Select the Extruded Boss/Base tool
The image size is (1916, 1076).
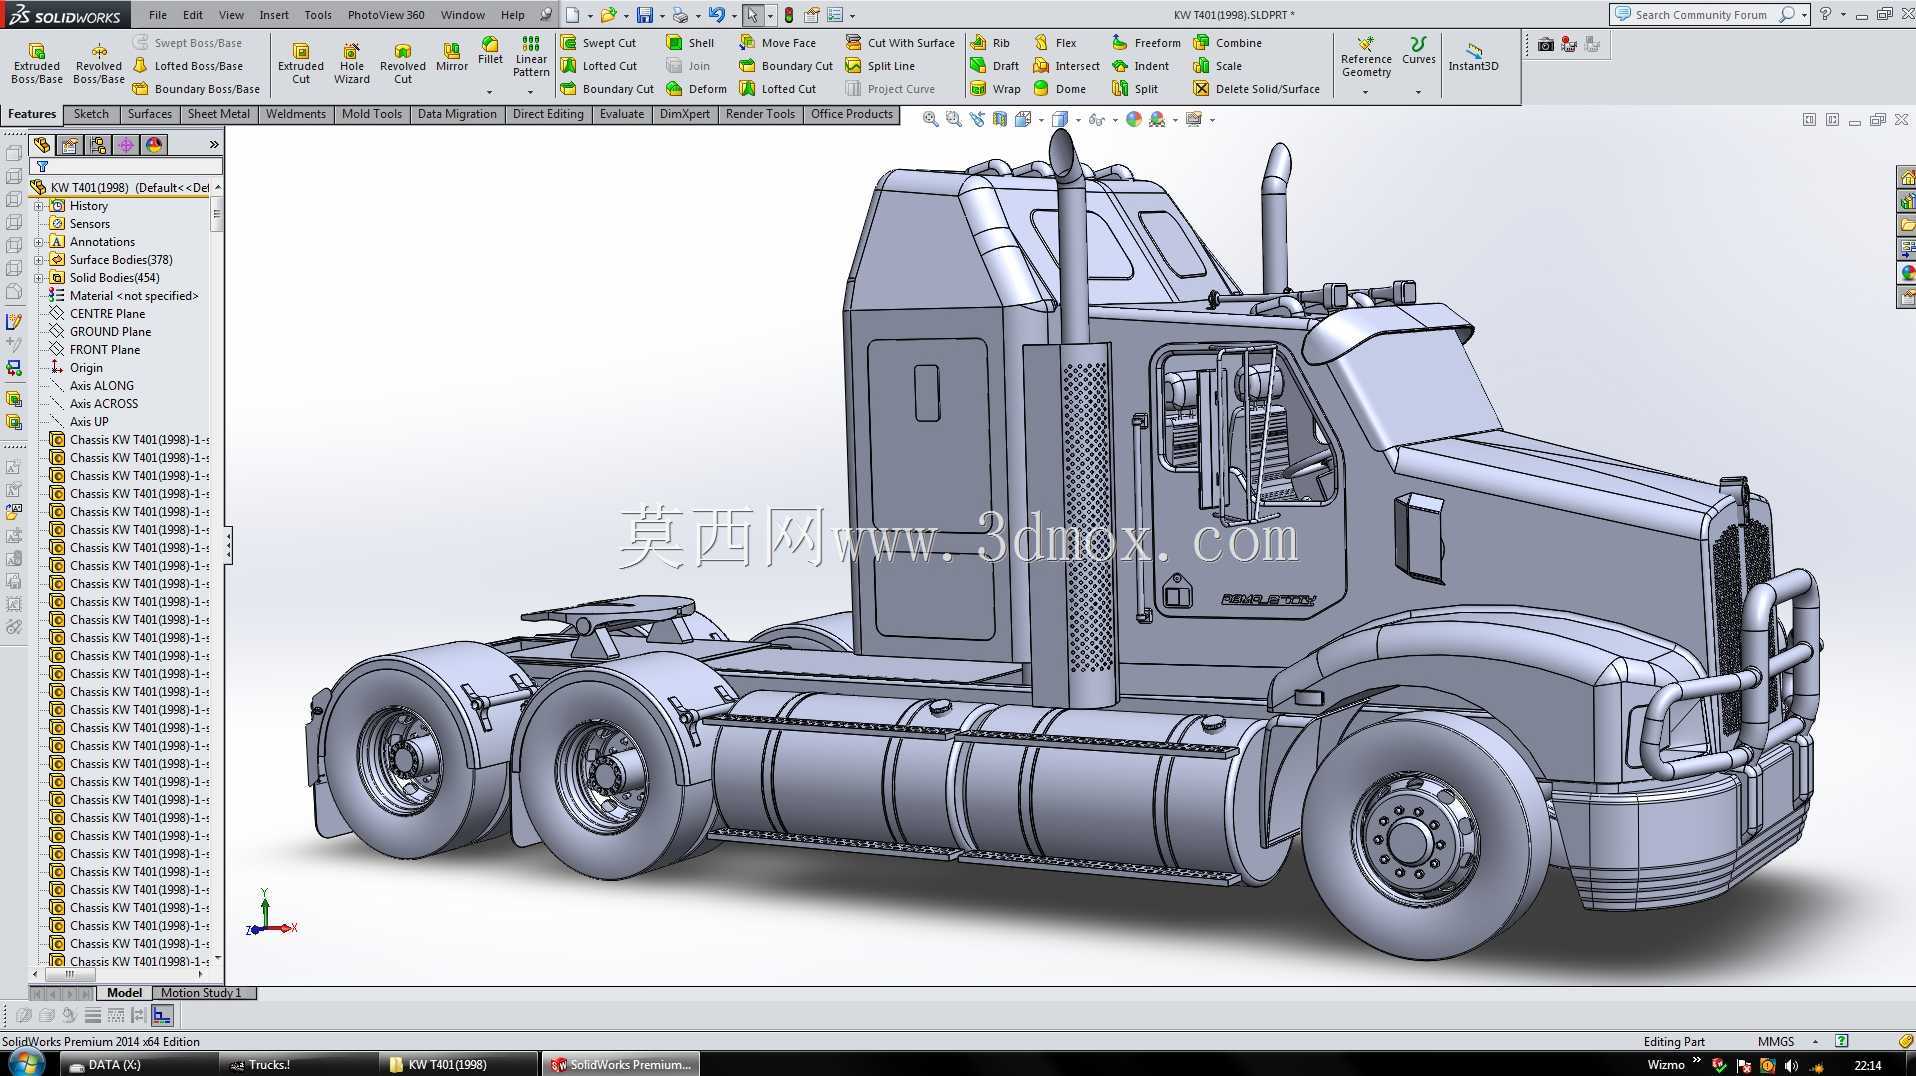[x=37, y=63]
